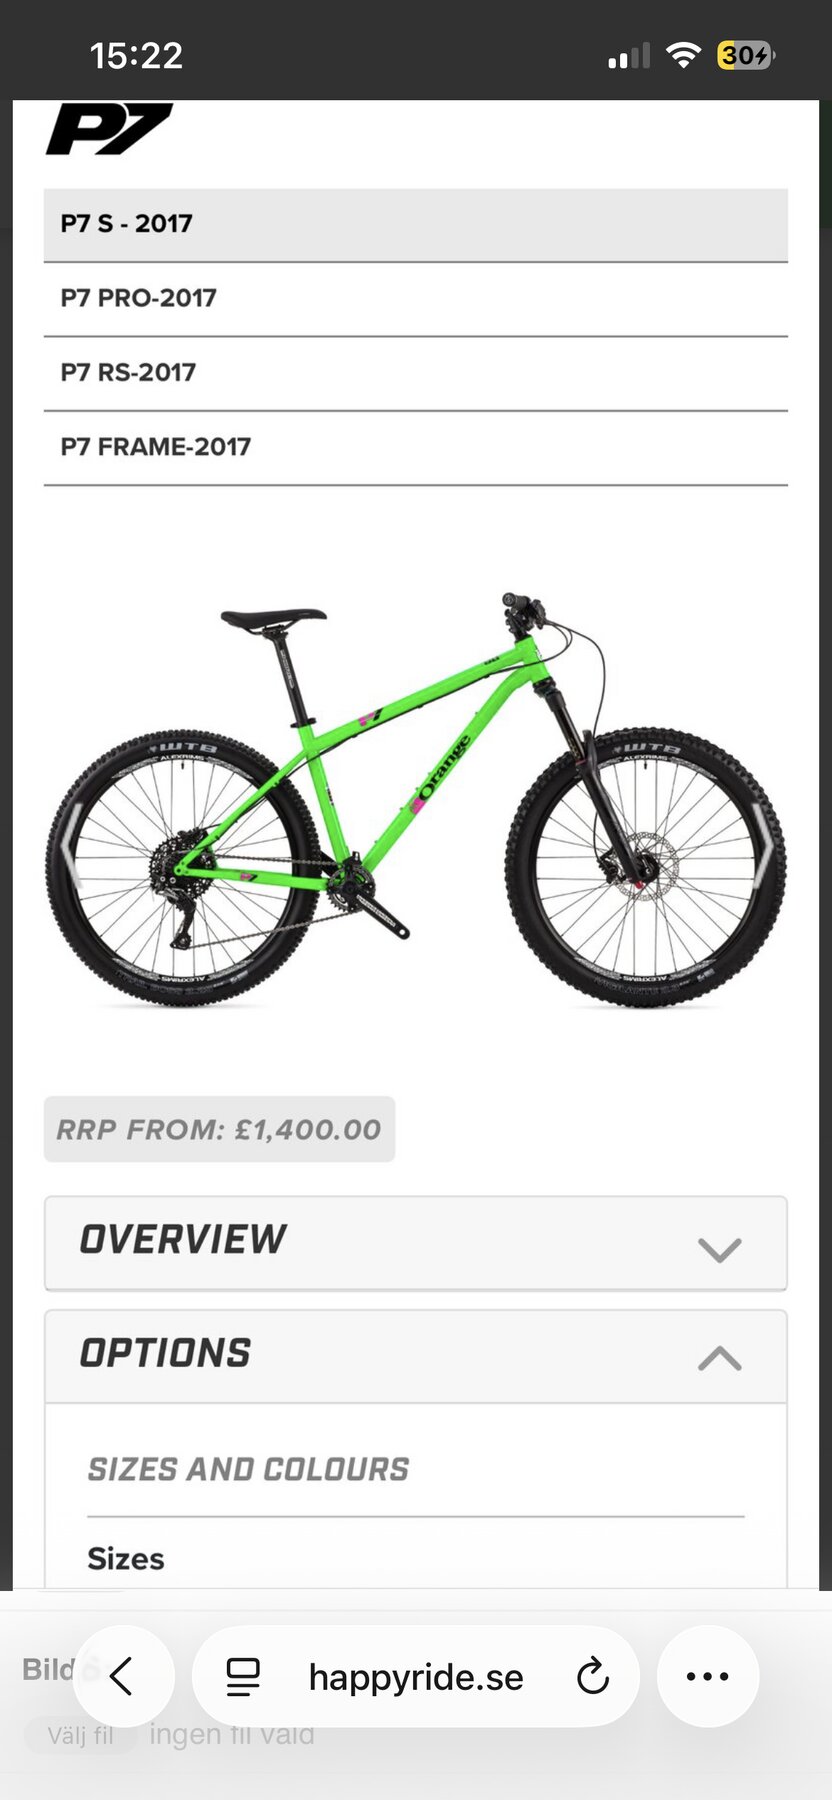
Task: Open the three-dots more menu
Action: [x=708, y=1677]
